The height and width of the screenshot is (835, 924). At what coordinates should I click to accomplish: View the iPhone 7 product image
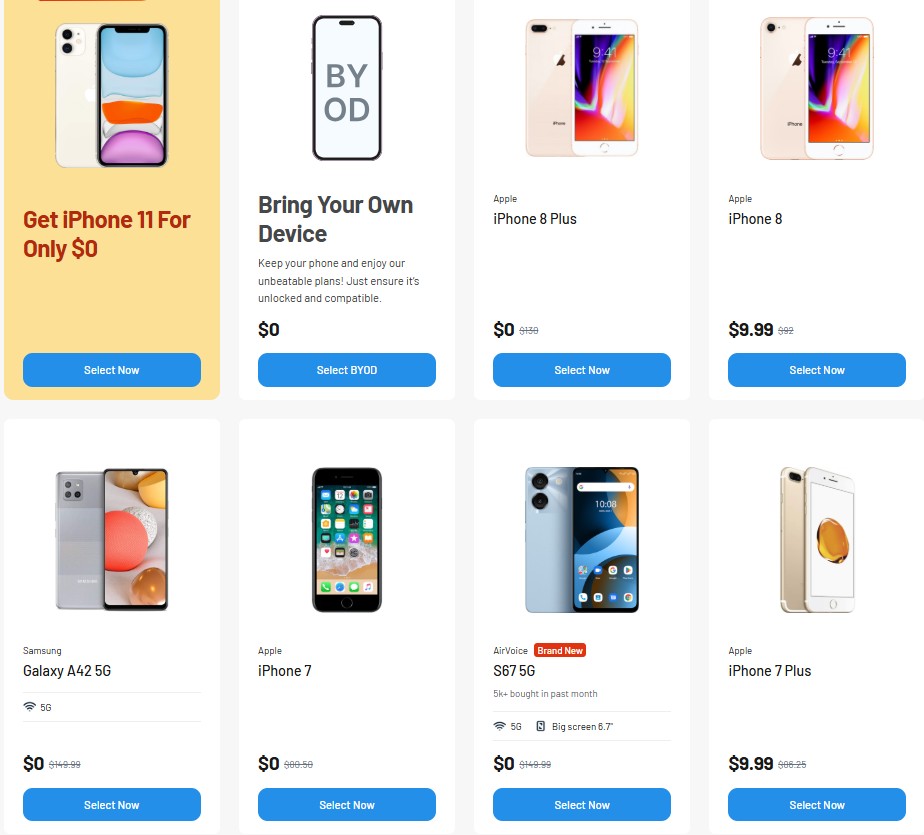coord(347,539)
